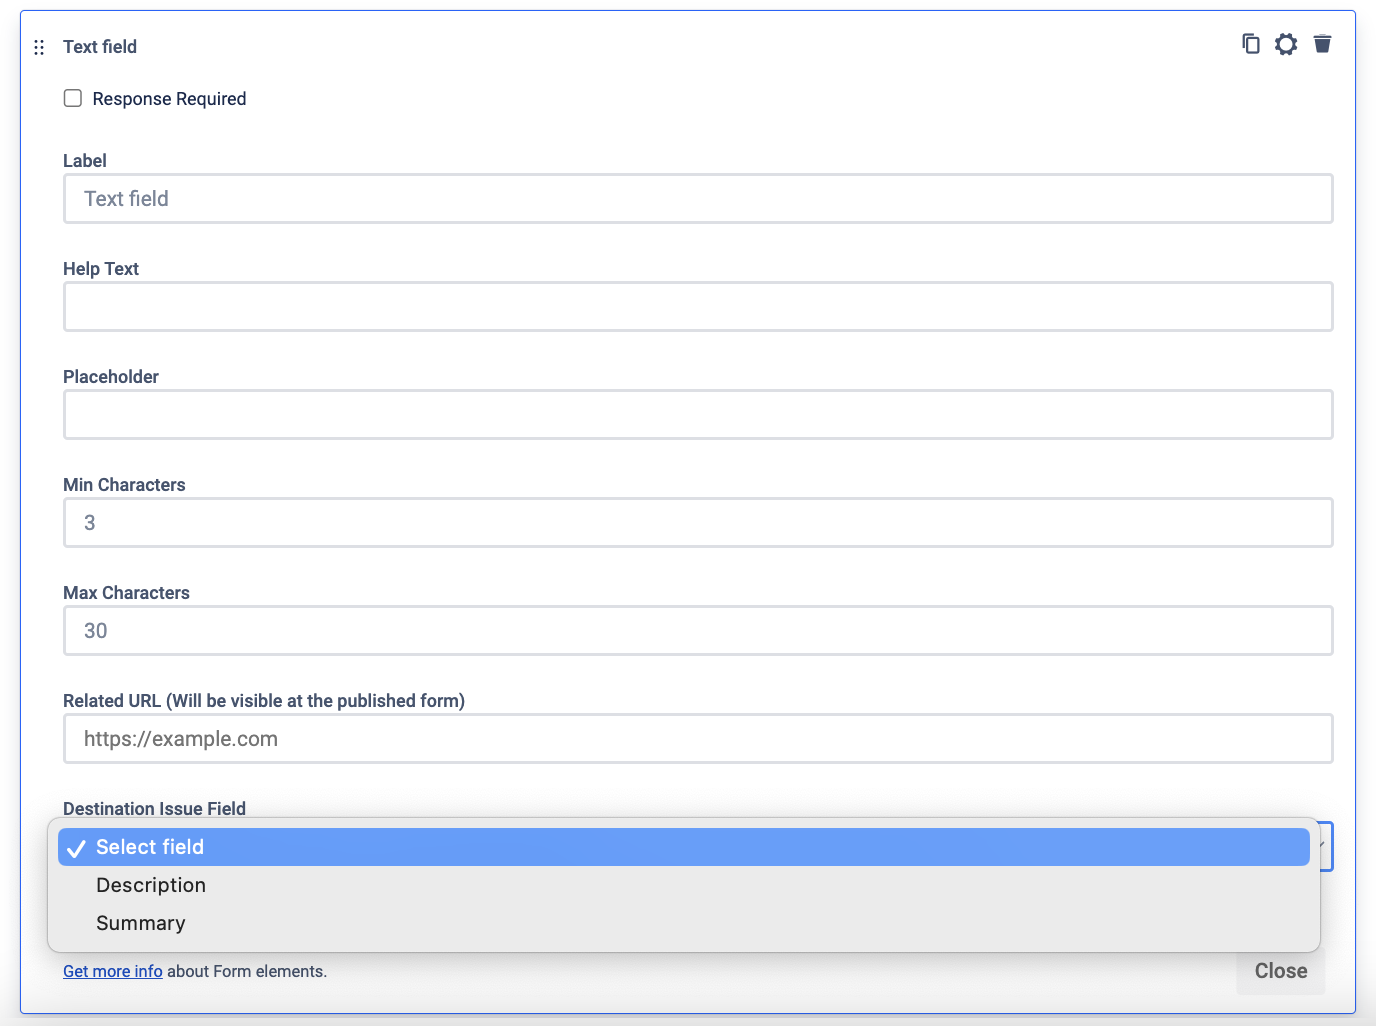
Task: Select Description from the field dropdown
Action: (x=151, y=885)
